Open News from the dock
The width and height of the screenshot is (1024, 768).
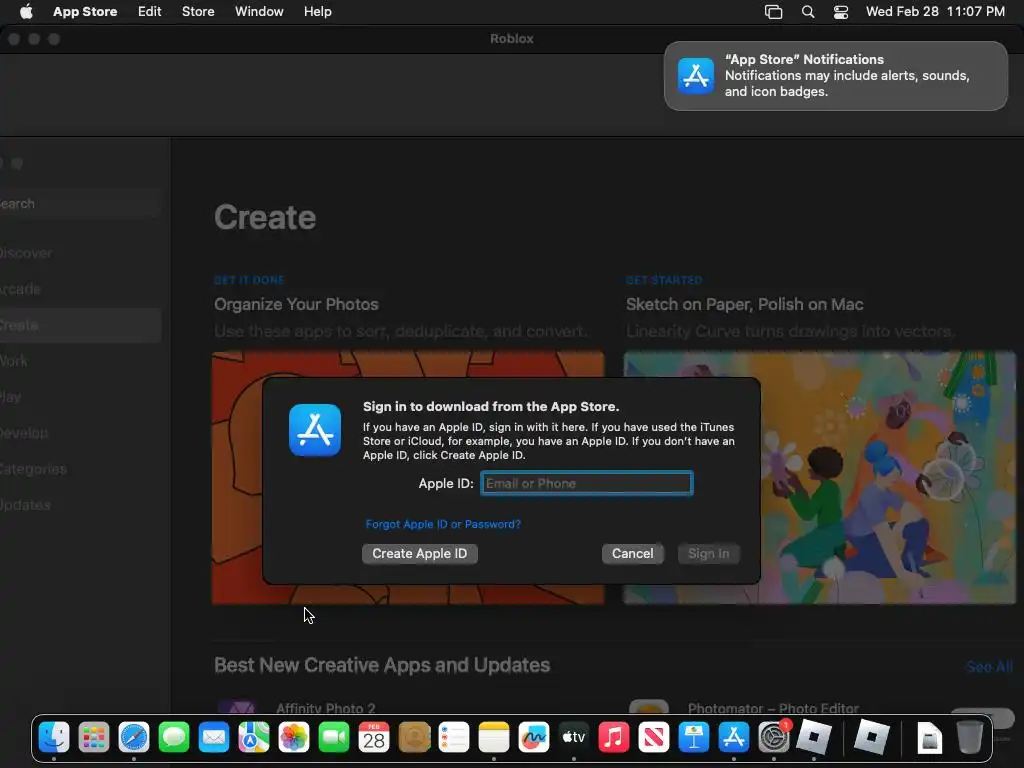tap(654, 738)
